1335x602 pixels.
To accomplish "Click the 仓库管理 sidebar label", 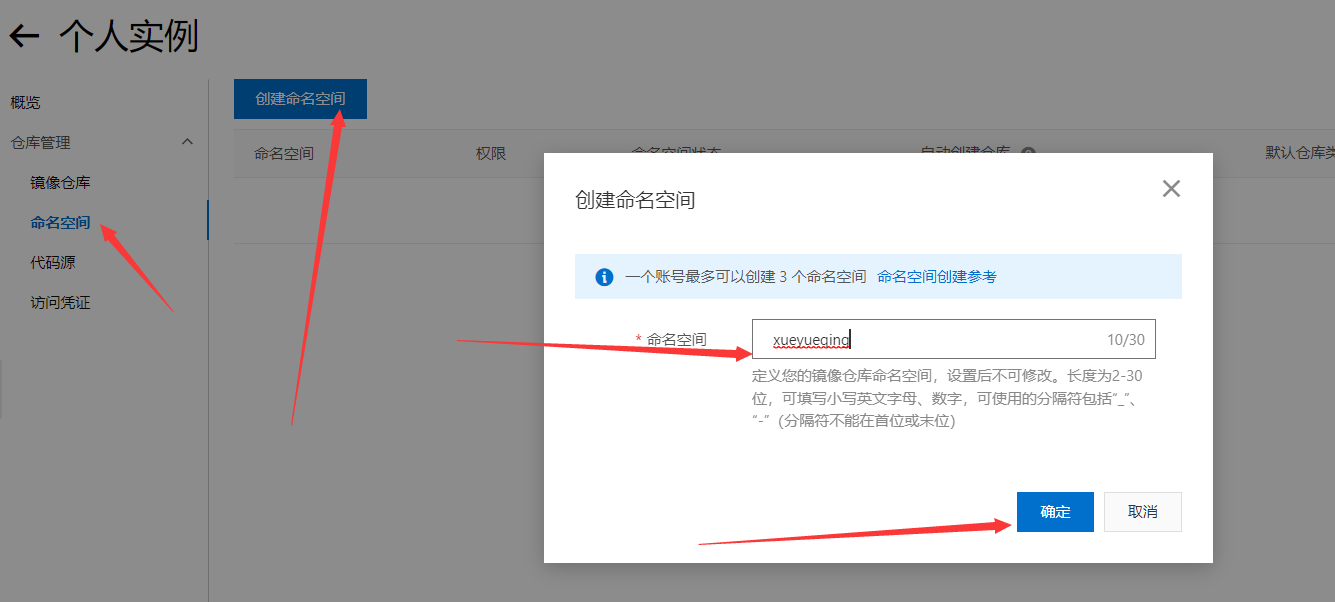I will tap(40, 143).
